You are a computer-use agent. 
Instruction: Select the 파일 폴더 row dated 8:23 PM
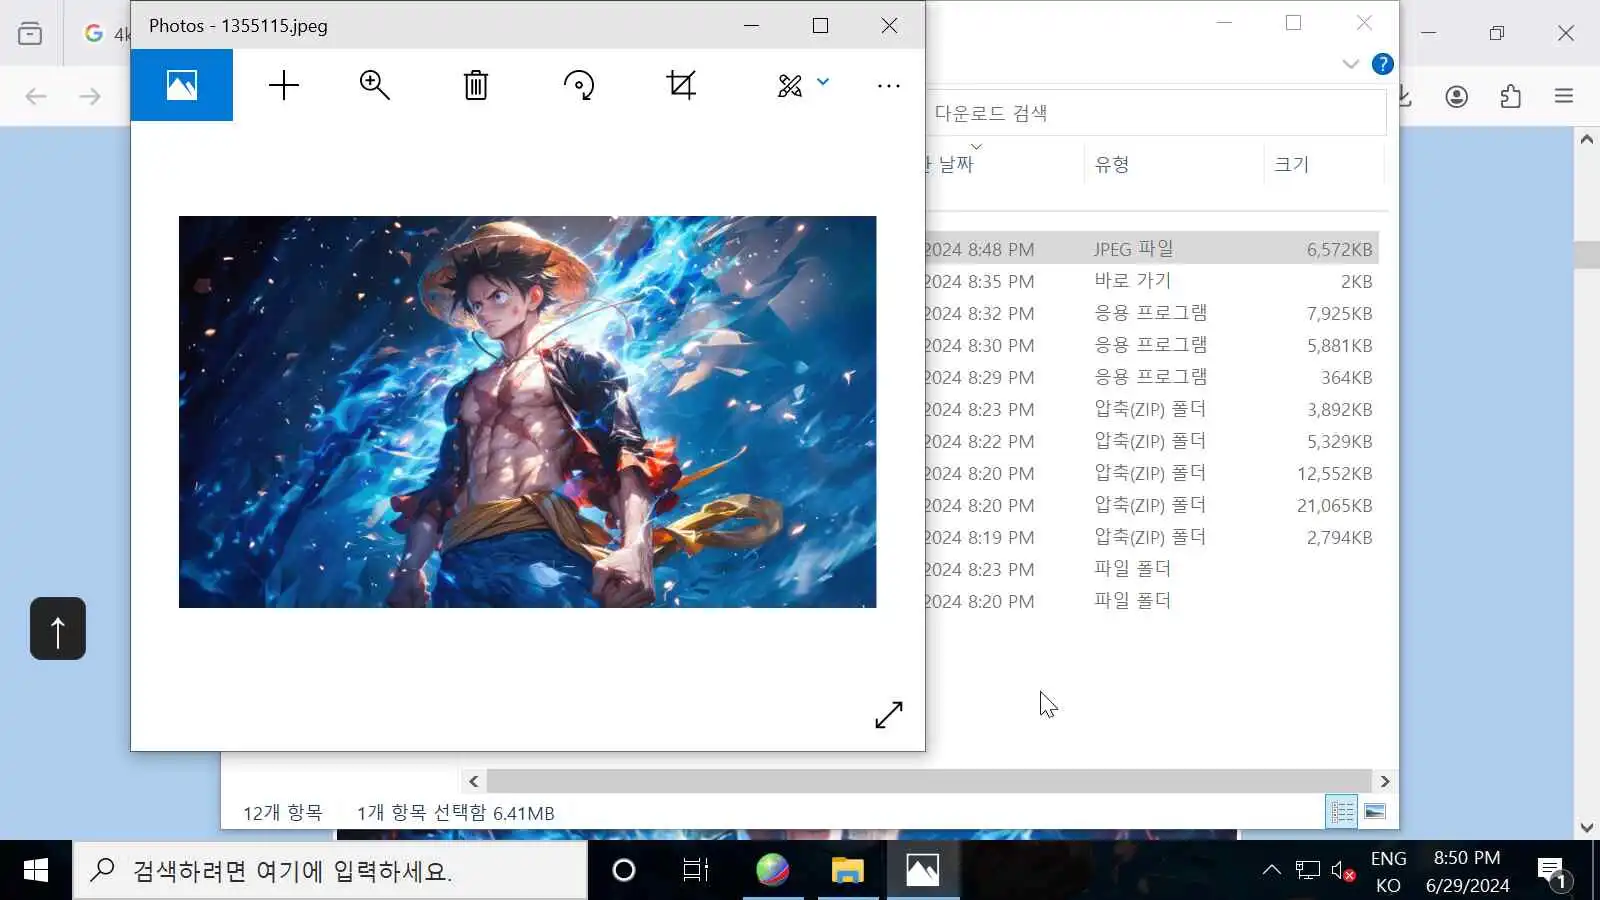pyautogui.click(x=1152, y=569)
